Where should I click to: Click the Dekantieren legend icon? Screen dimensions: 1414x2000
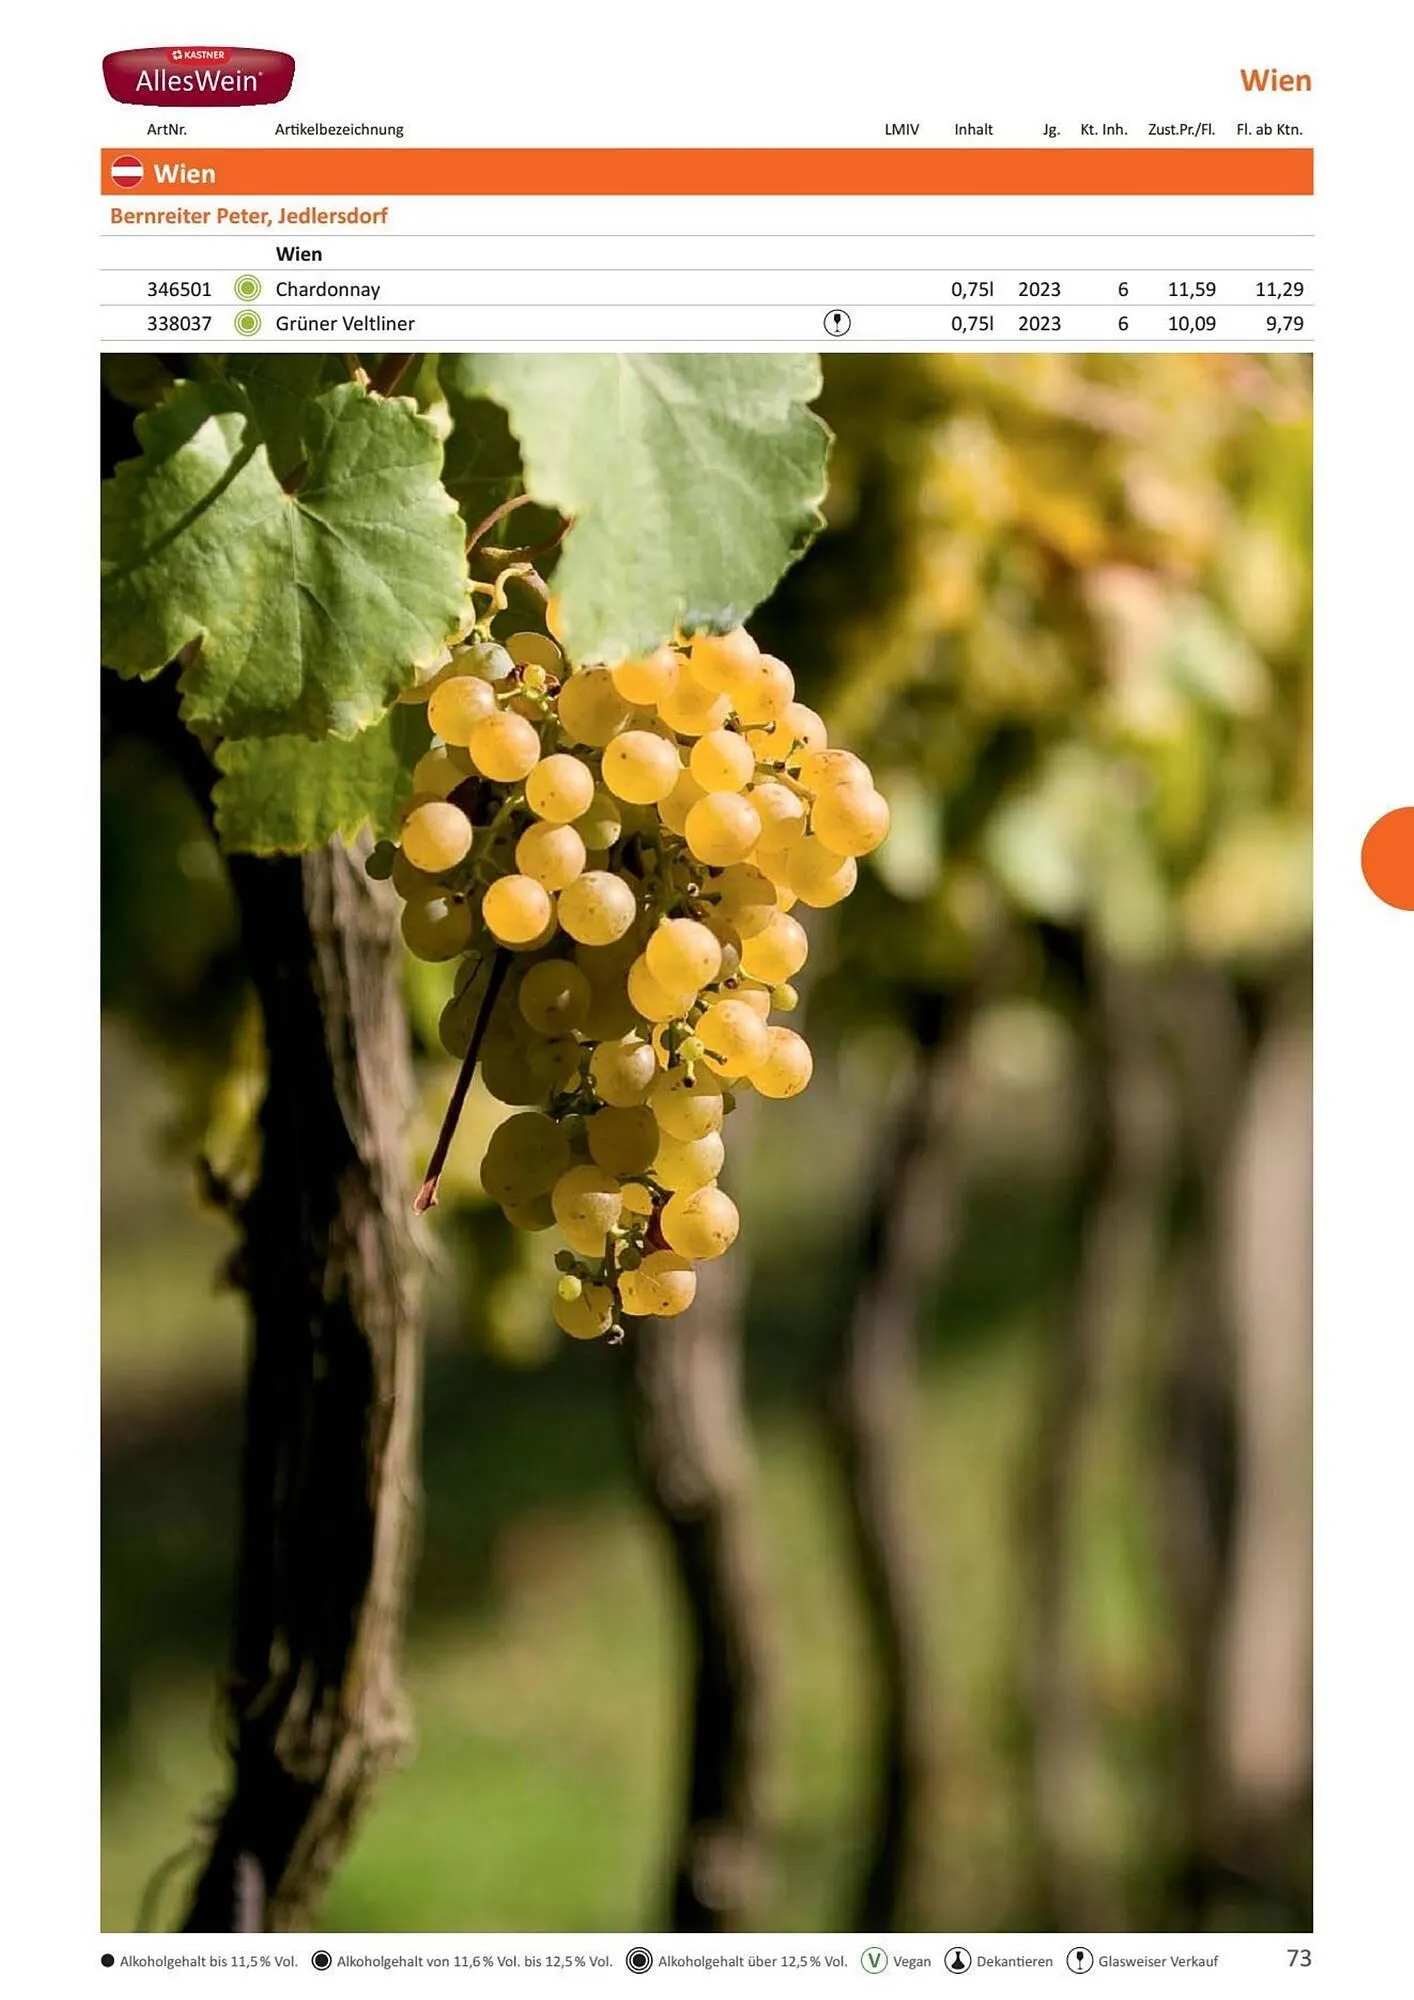958,1960
